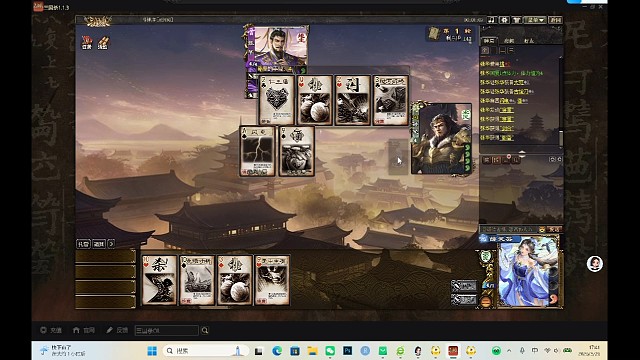
Task: Click the 礼物 gift button above hand area
Action: coord(83,244)
